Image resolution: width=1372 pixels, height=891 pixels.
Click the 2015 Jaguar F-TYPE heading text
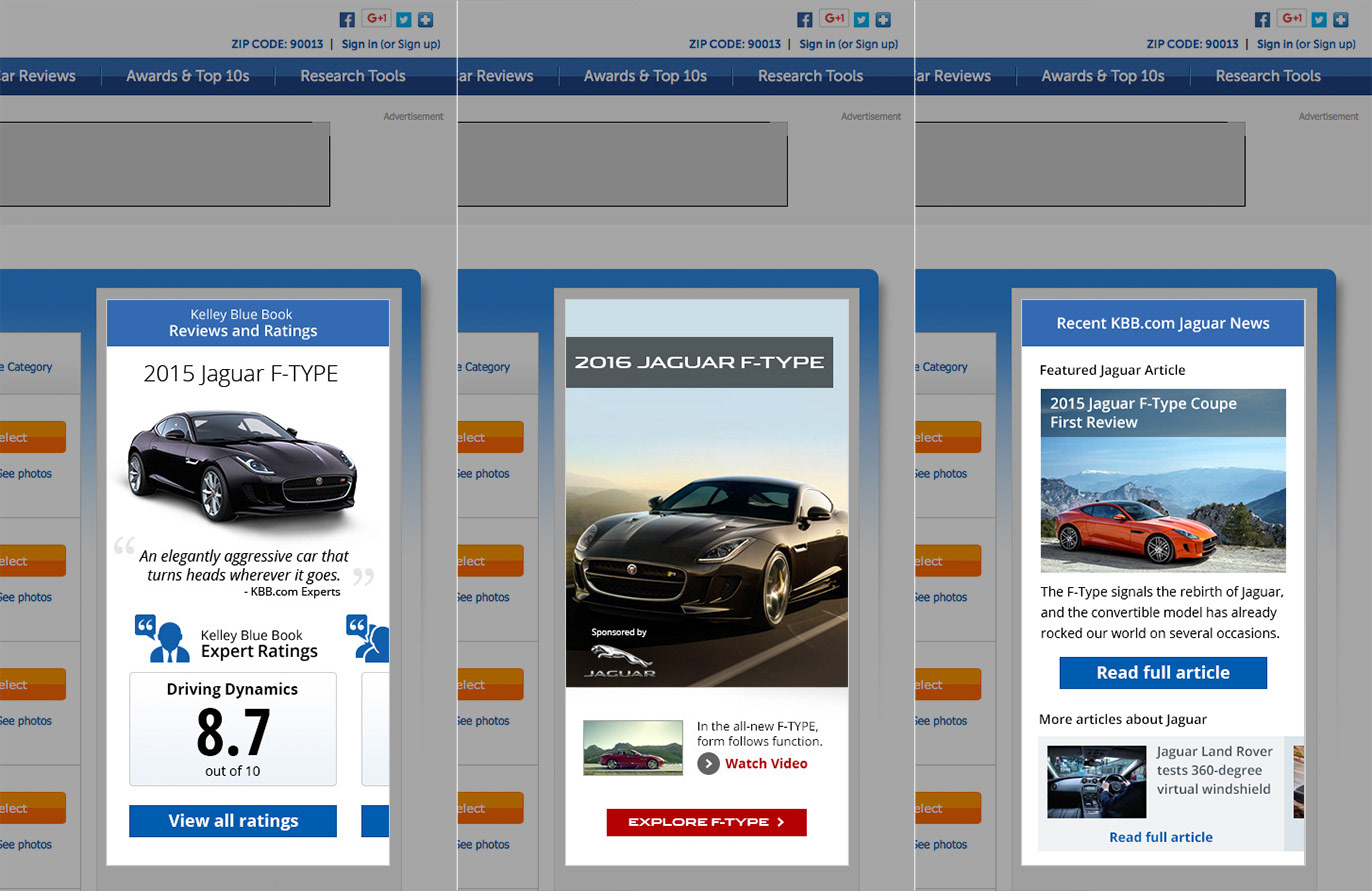[x=241, y=374]
